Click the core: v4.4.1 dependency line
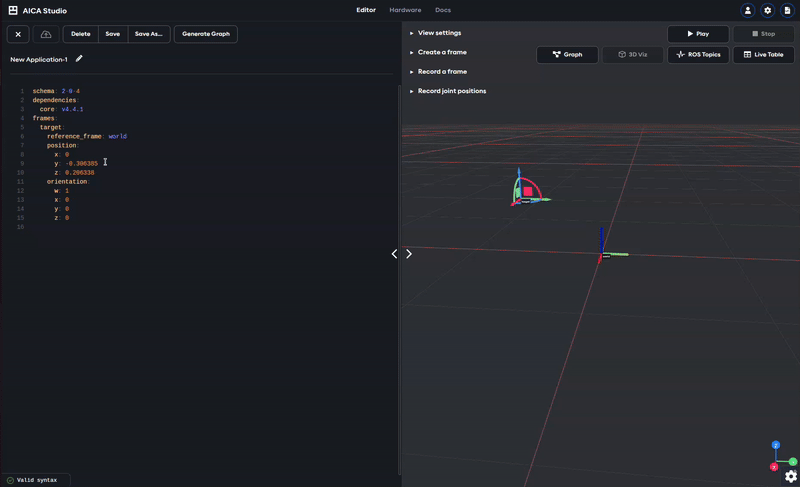The height and width of the screenshot is (487, 800). tap(61, 109)
